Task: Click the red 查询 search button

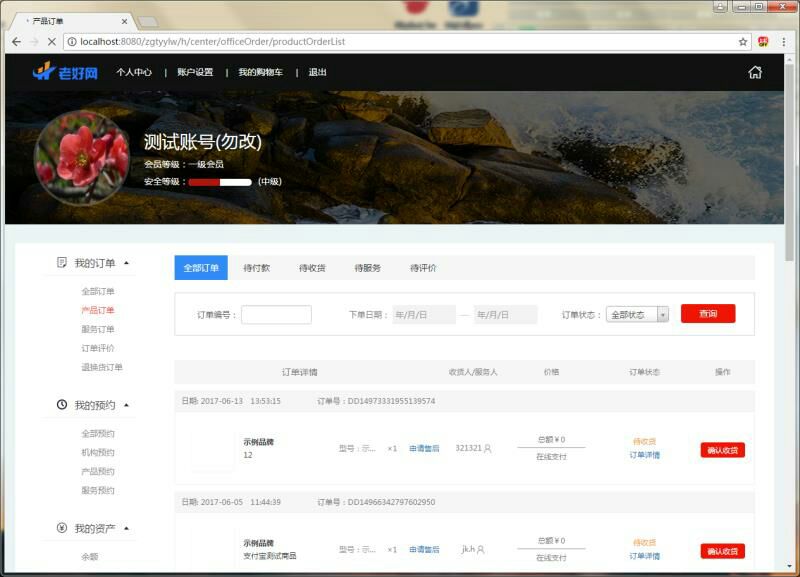Action: [x=708, y=314]
